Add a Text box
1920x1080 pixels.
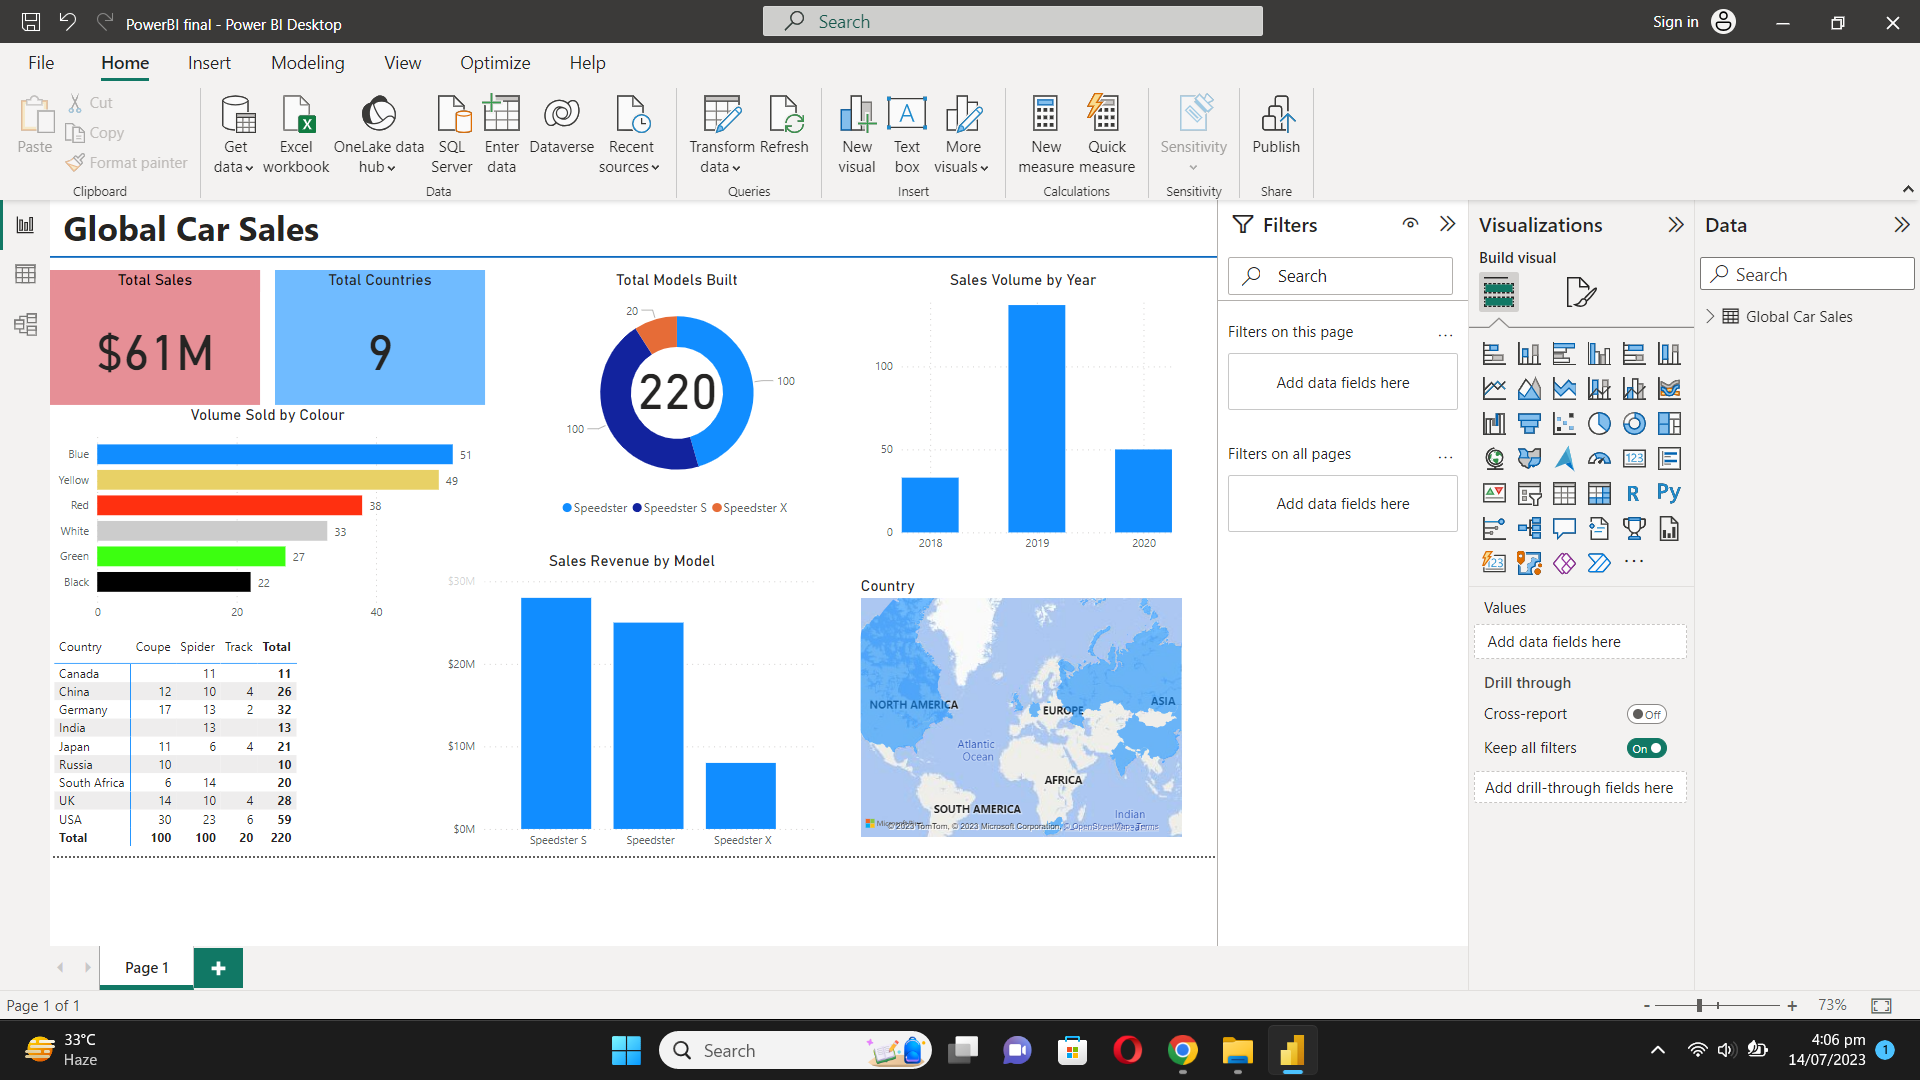907,134
